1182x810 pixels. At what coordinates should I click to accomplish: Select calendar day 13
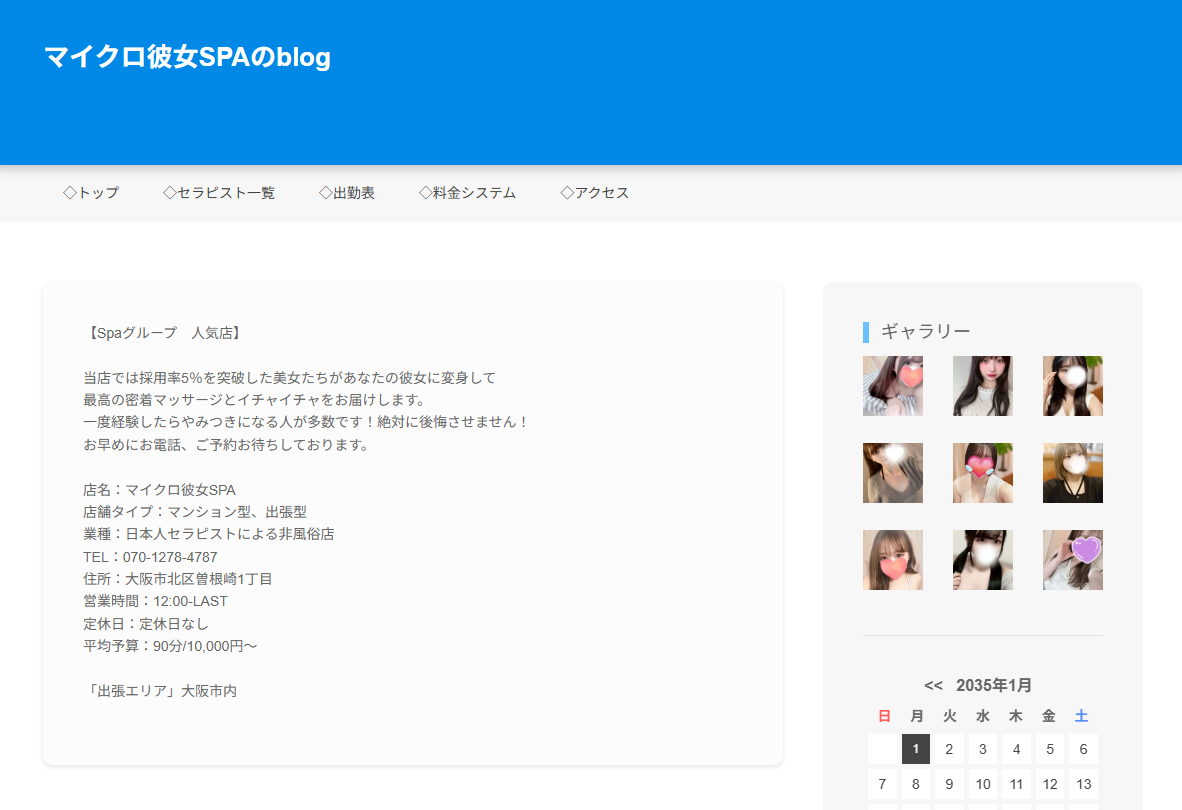point(1083,784)
